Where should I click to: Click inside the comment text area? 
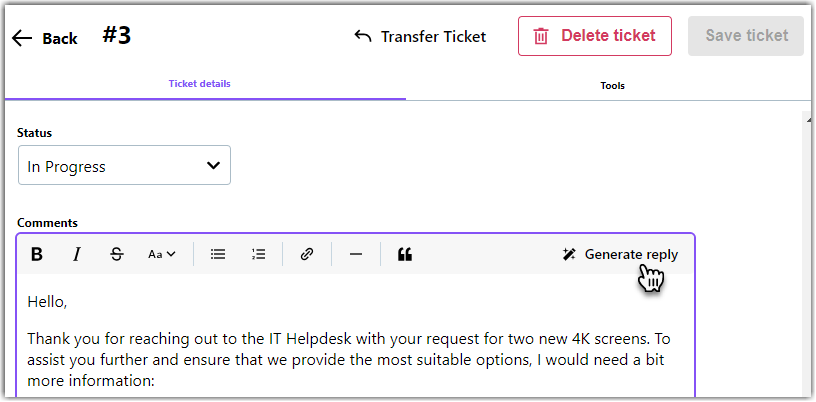[356, 336]
